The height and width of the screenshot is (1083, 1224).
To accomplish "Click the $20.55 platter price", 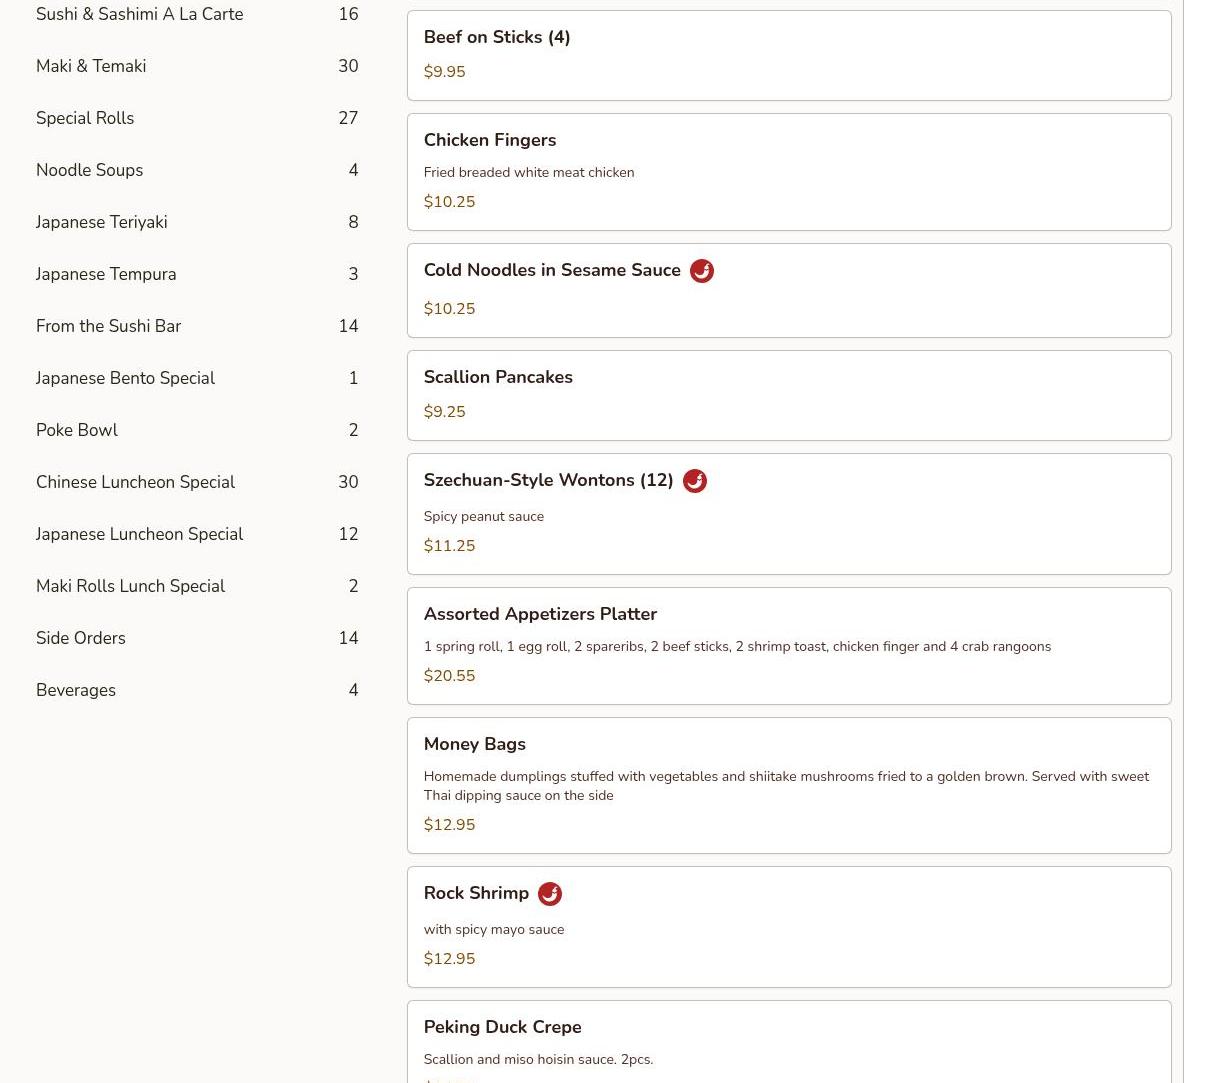I will (449, 676).
